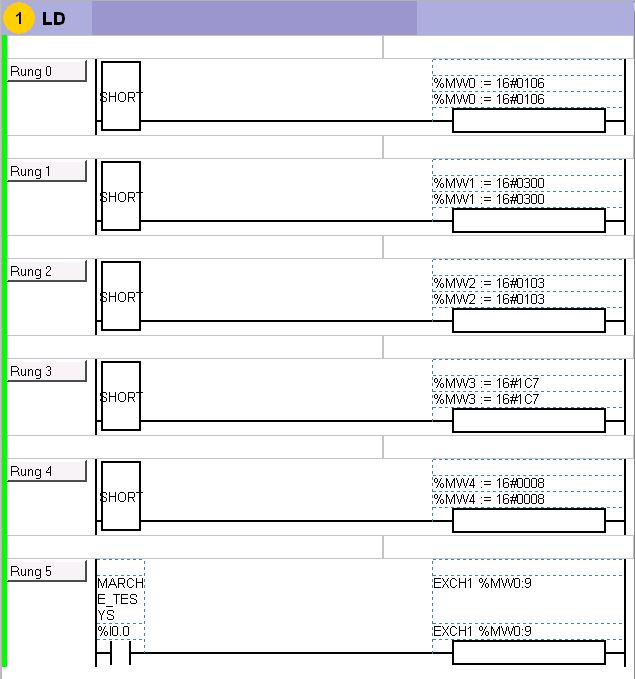The width and height of the screenshot is (635, 679).
Task: Select the SHORT block in Rung 1
Action: pos(121,196)
